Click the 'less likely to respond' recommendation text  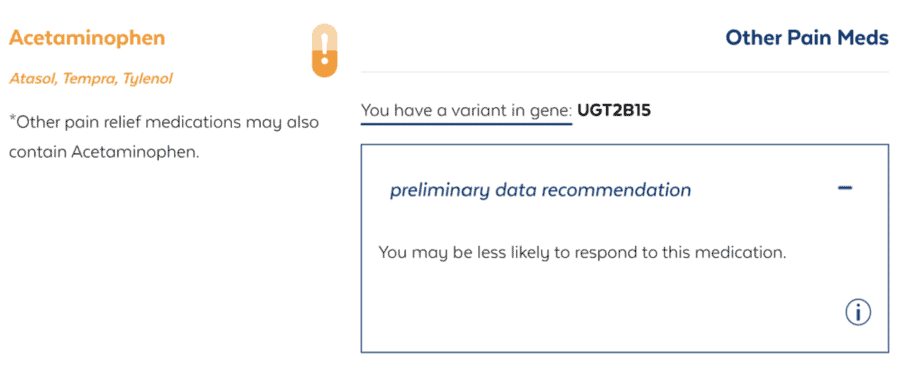tap(582, 253)
